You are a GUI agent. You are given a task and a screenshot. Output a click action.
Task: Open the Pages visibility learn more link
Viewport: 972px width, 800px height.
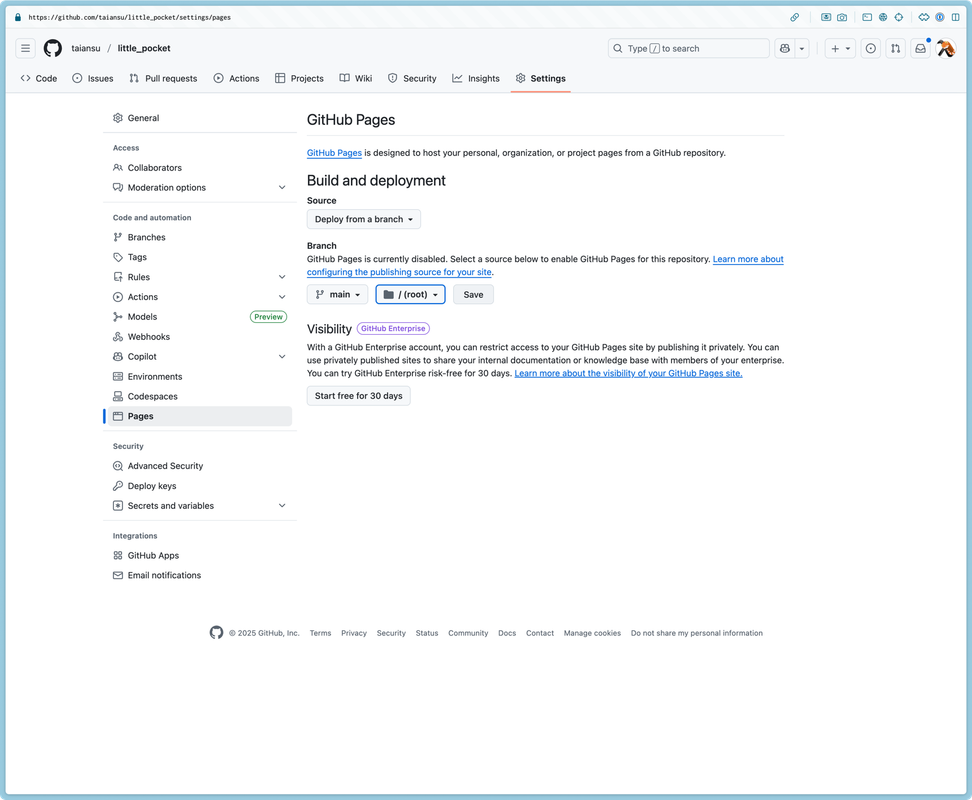(628, 373)
